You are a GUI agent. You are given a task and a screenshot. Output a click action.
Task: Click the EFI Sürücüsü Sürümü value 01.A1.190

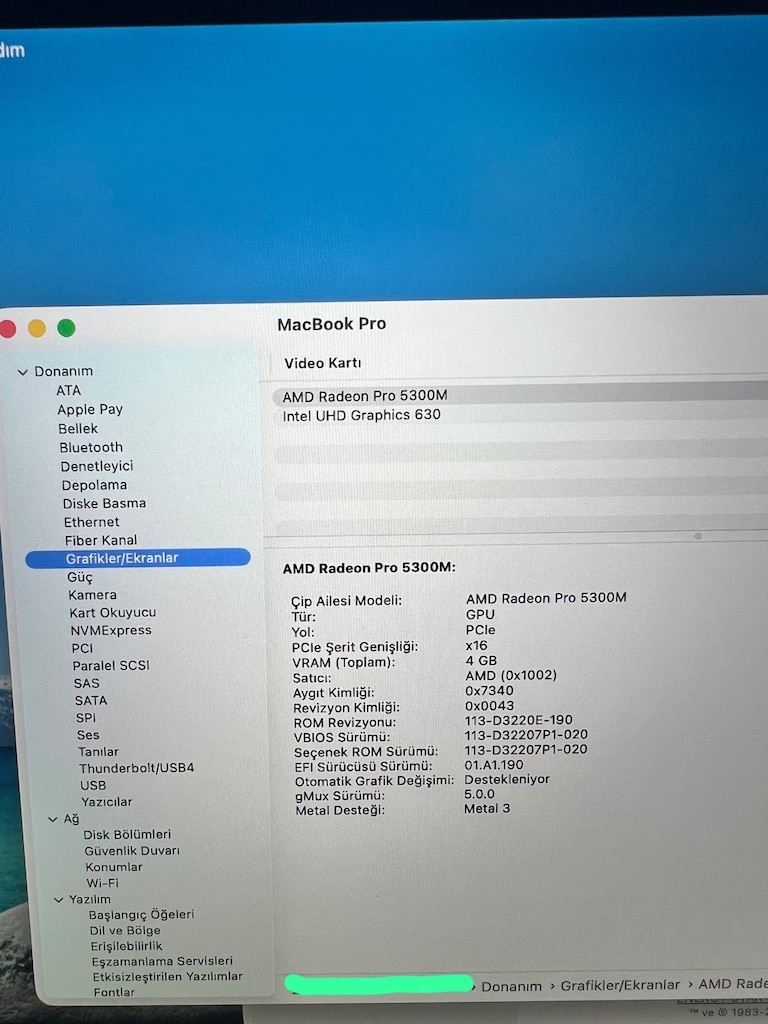494,765
